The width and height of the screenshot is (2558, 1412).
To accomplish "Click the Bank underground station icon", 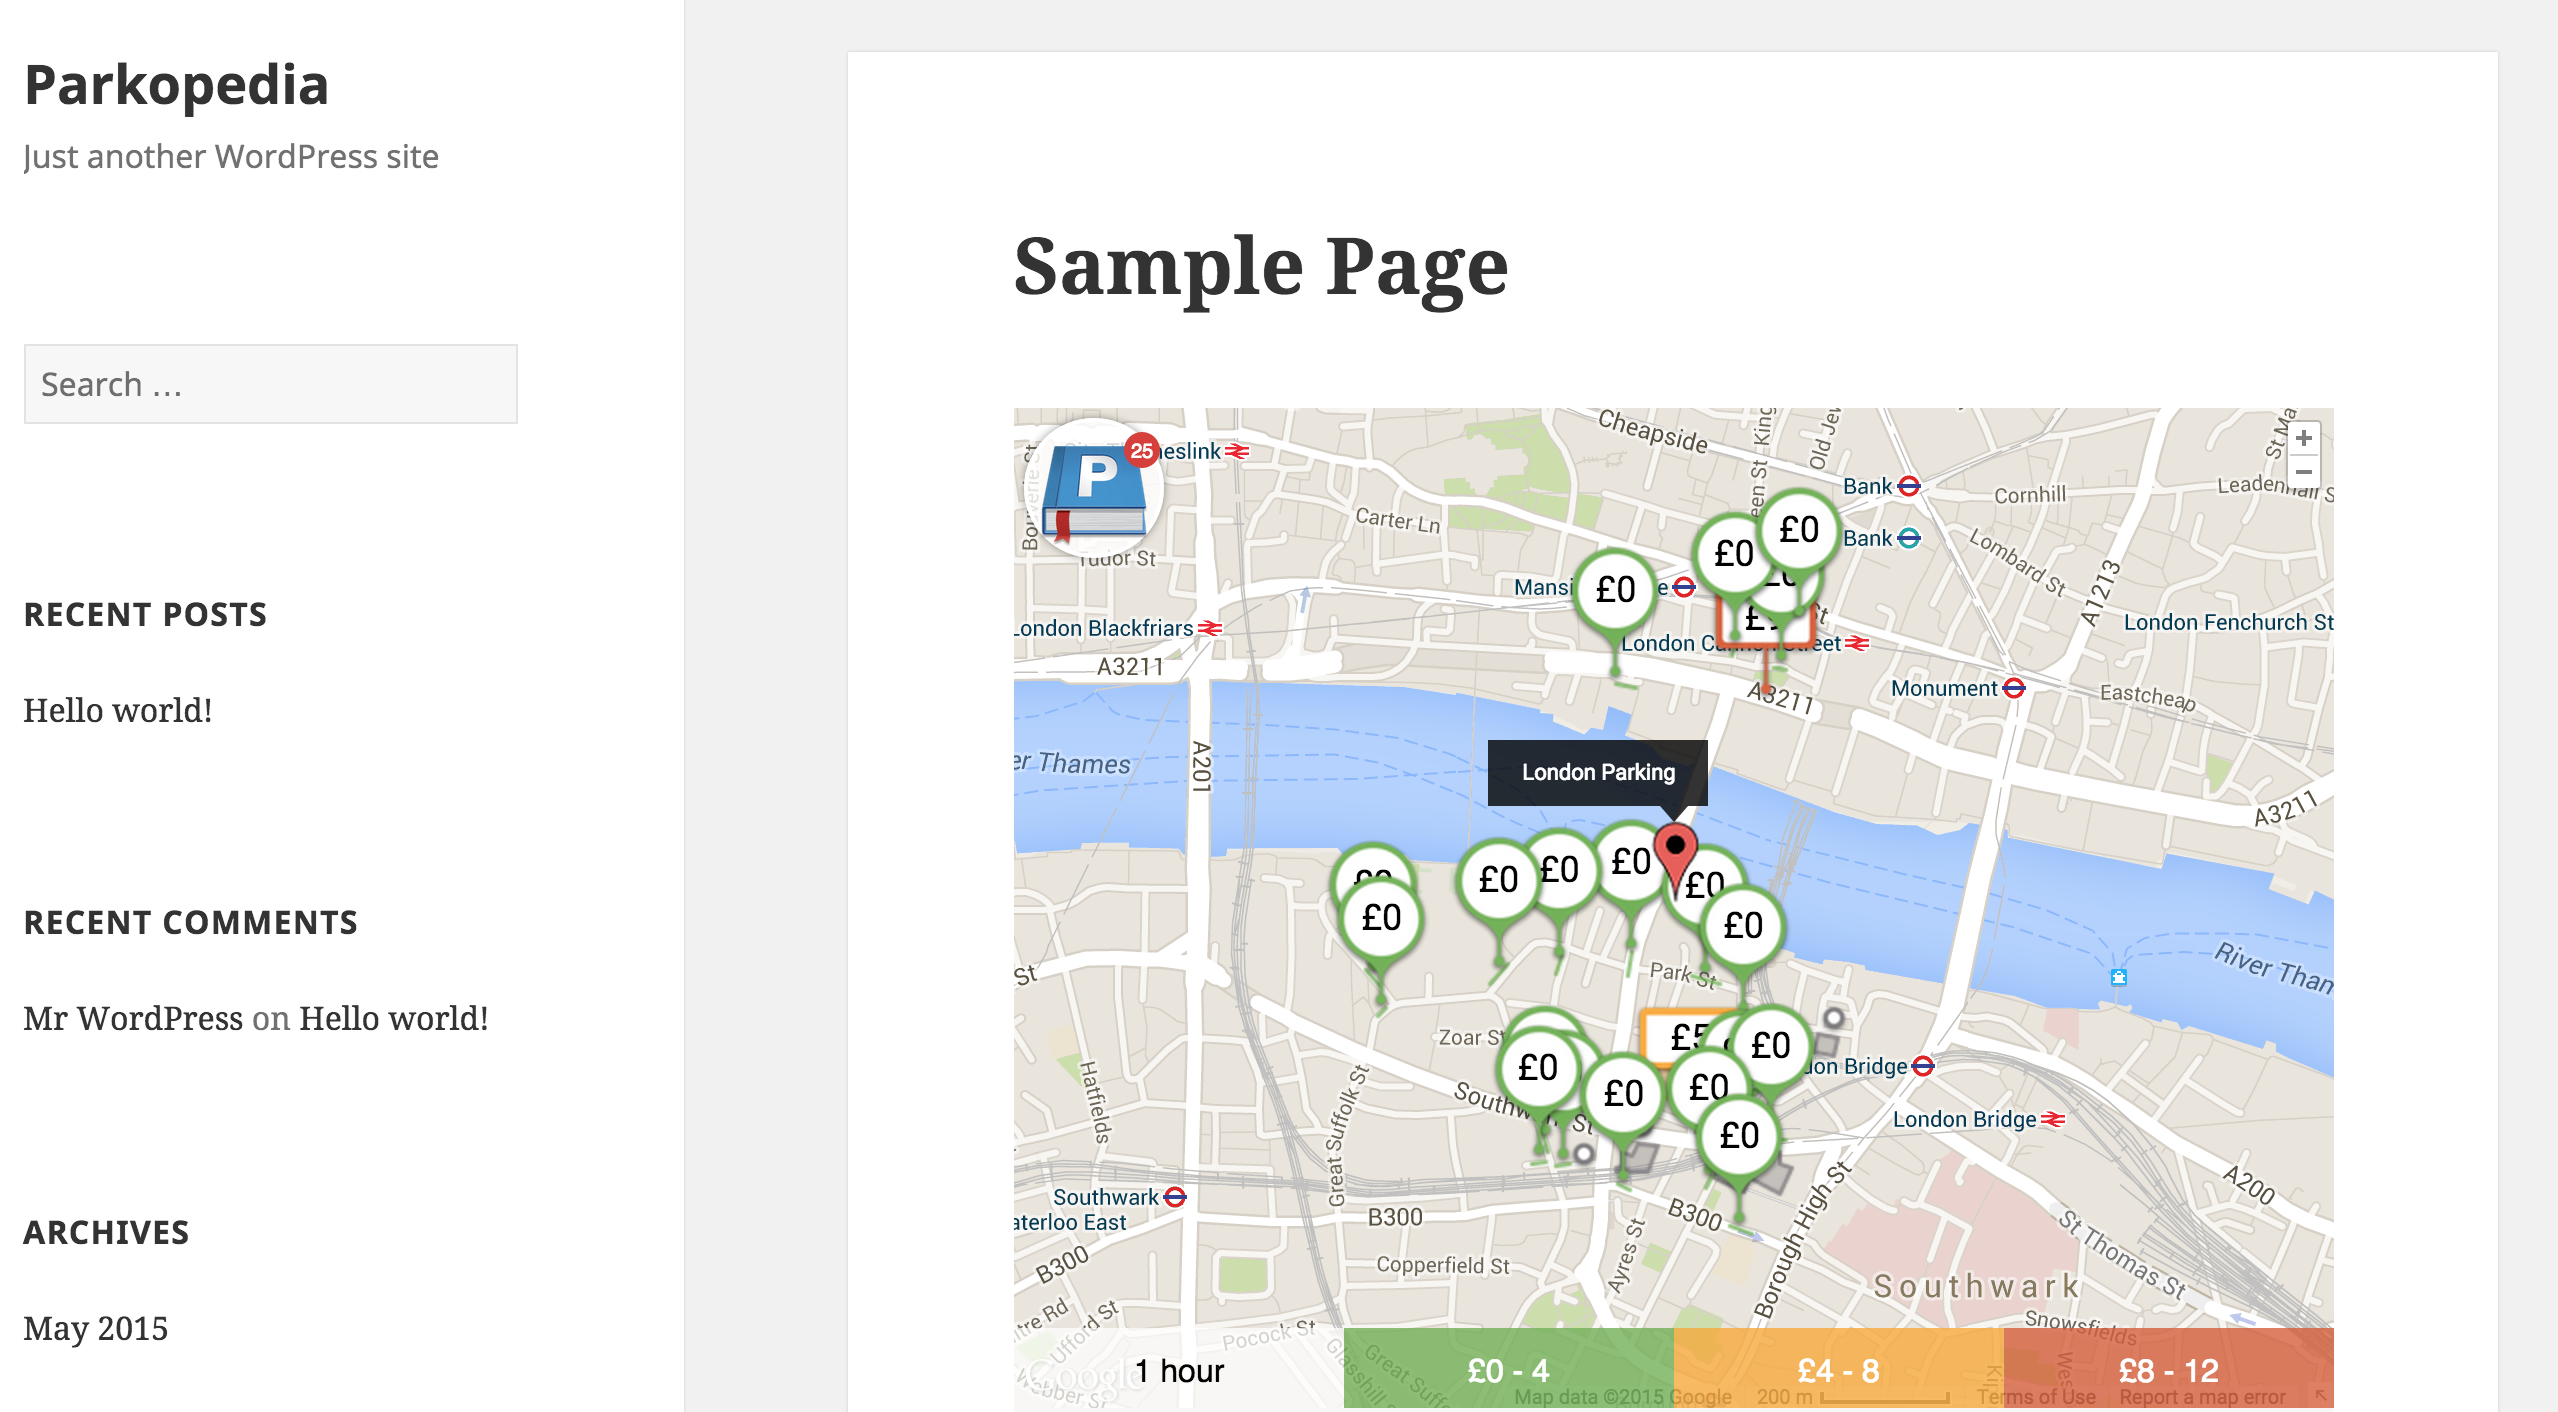I will point(1909,486).
